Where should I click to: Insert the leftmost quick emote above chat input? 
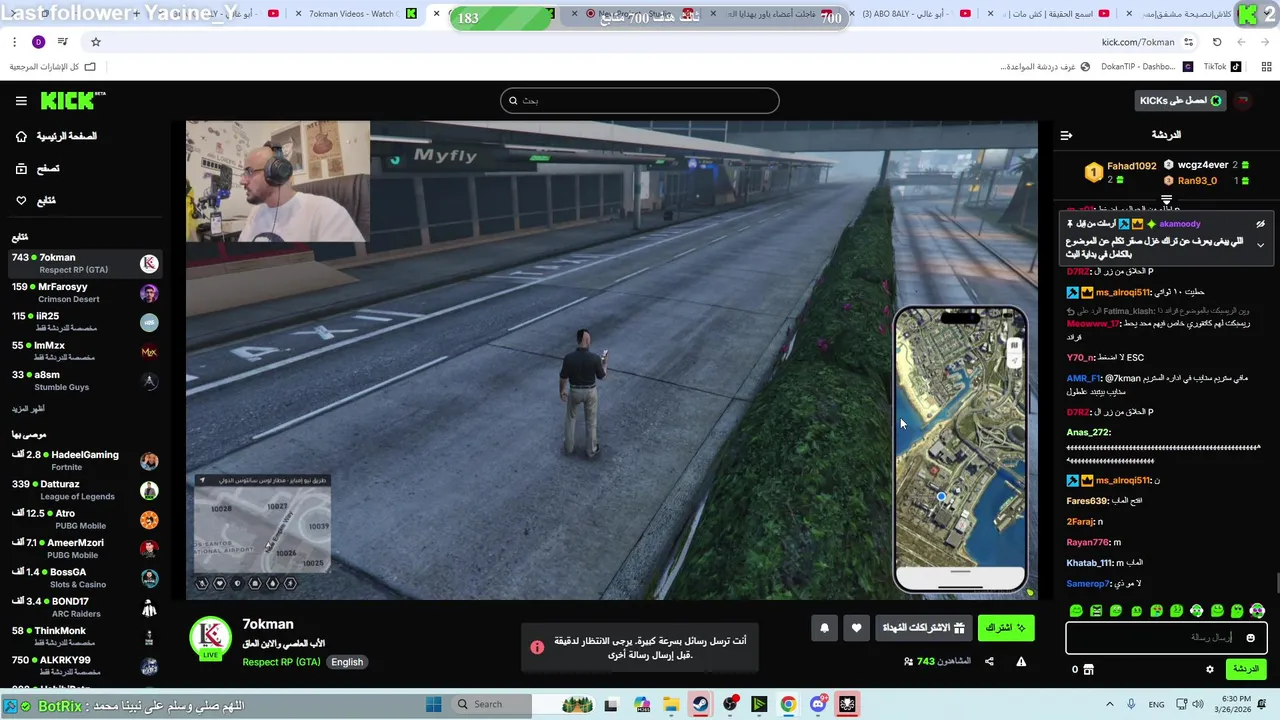[1076, 610]
